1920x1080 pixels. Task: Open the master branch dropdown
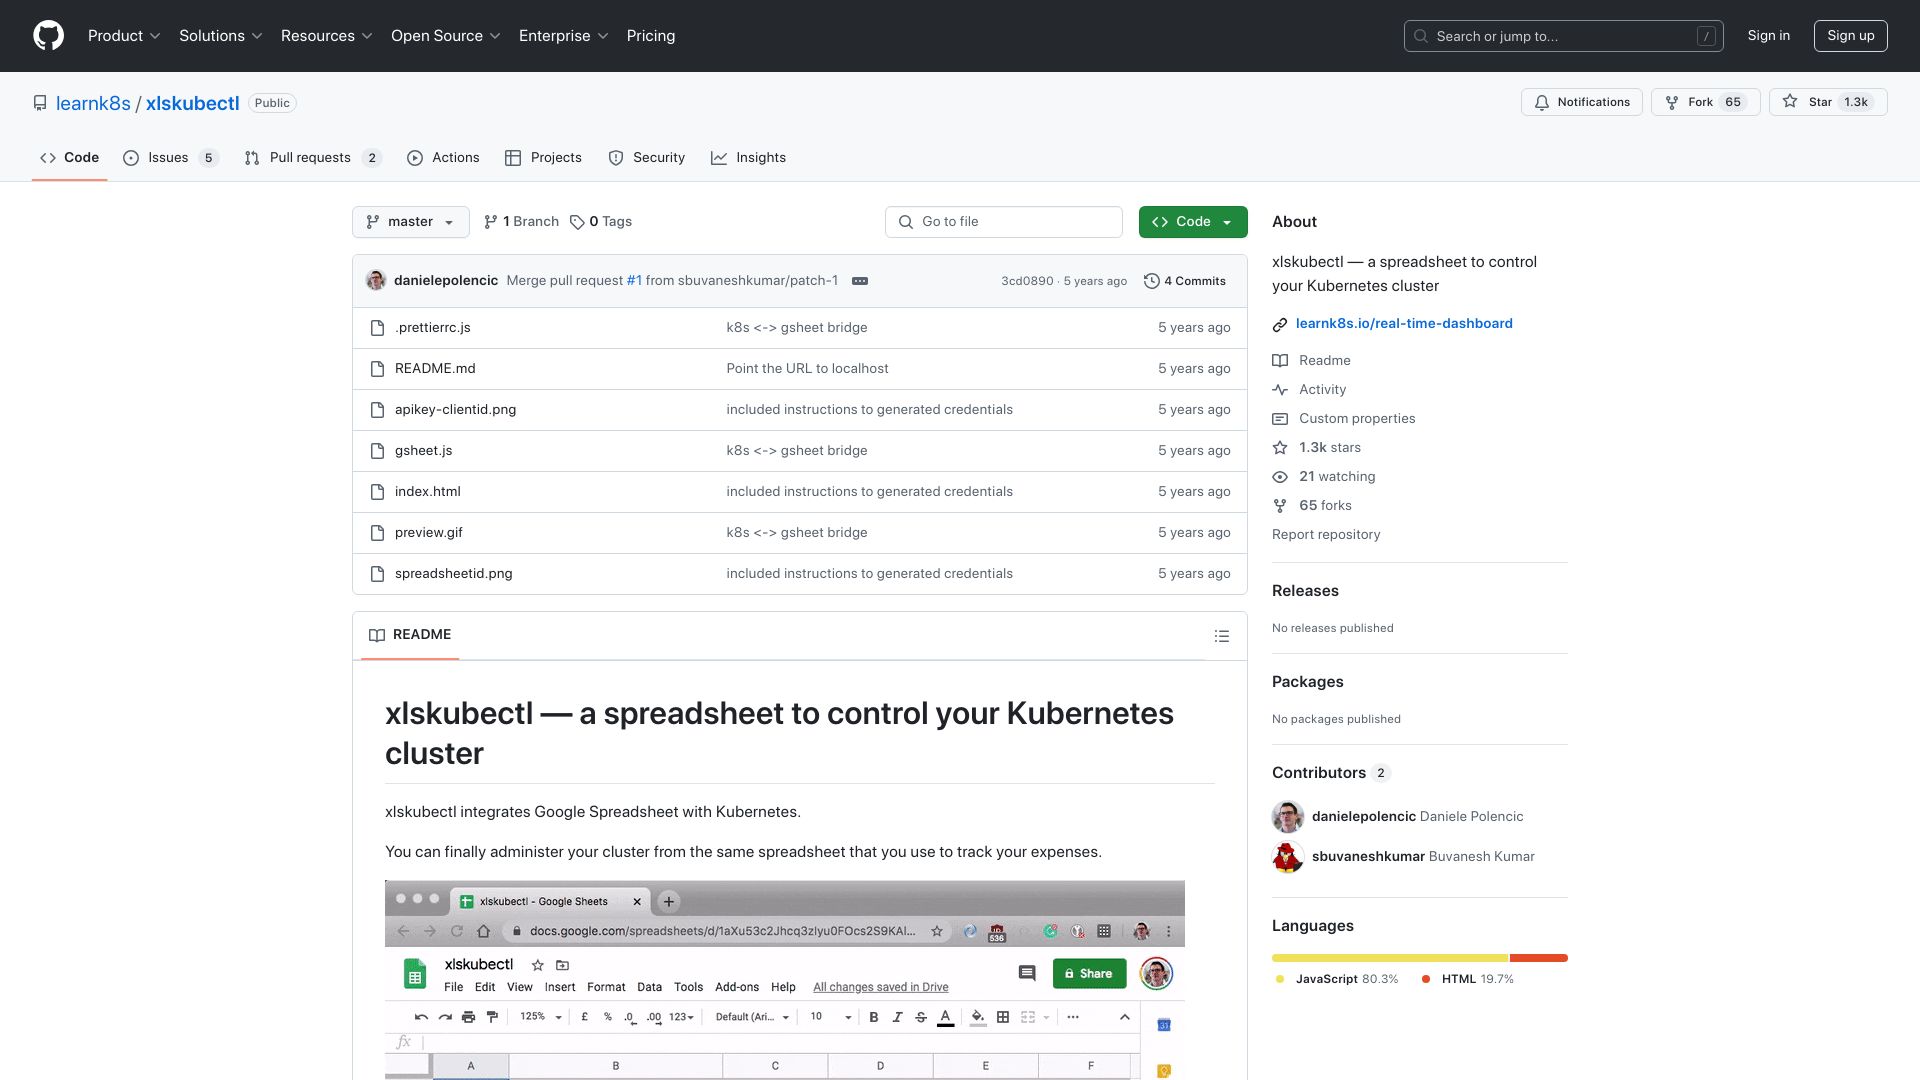(410, 222)
